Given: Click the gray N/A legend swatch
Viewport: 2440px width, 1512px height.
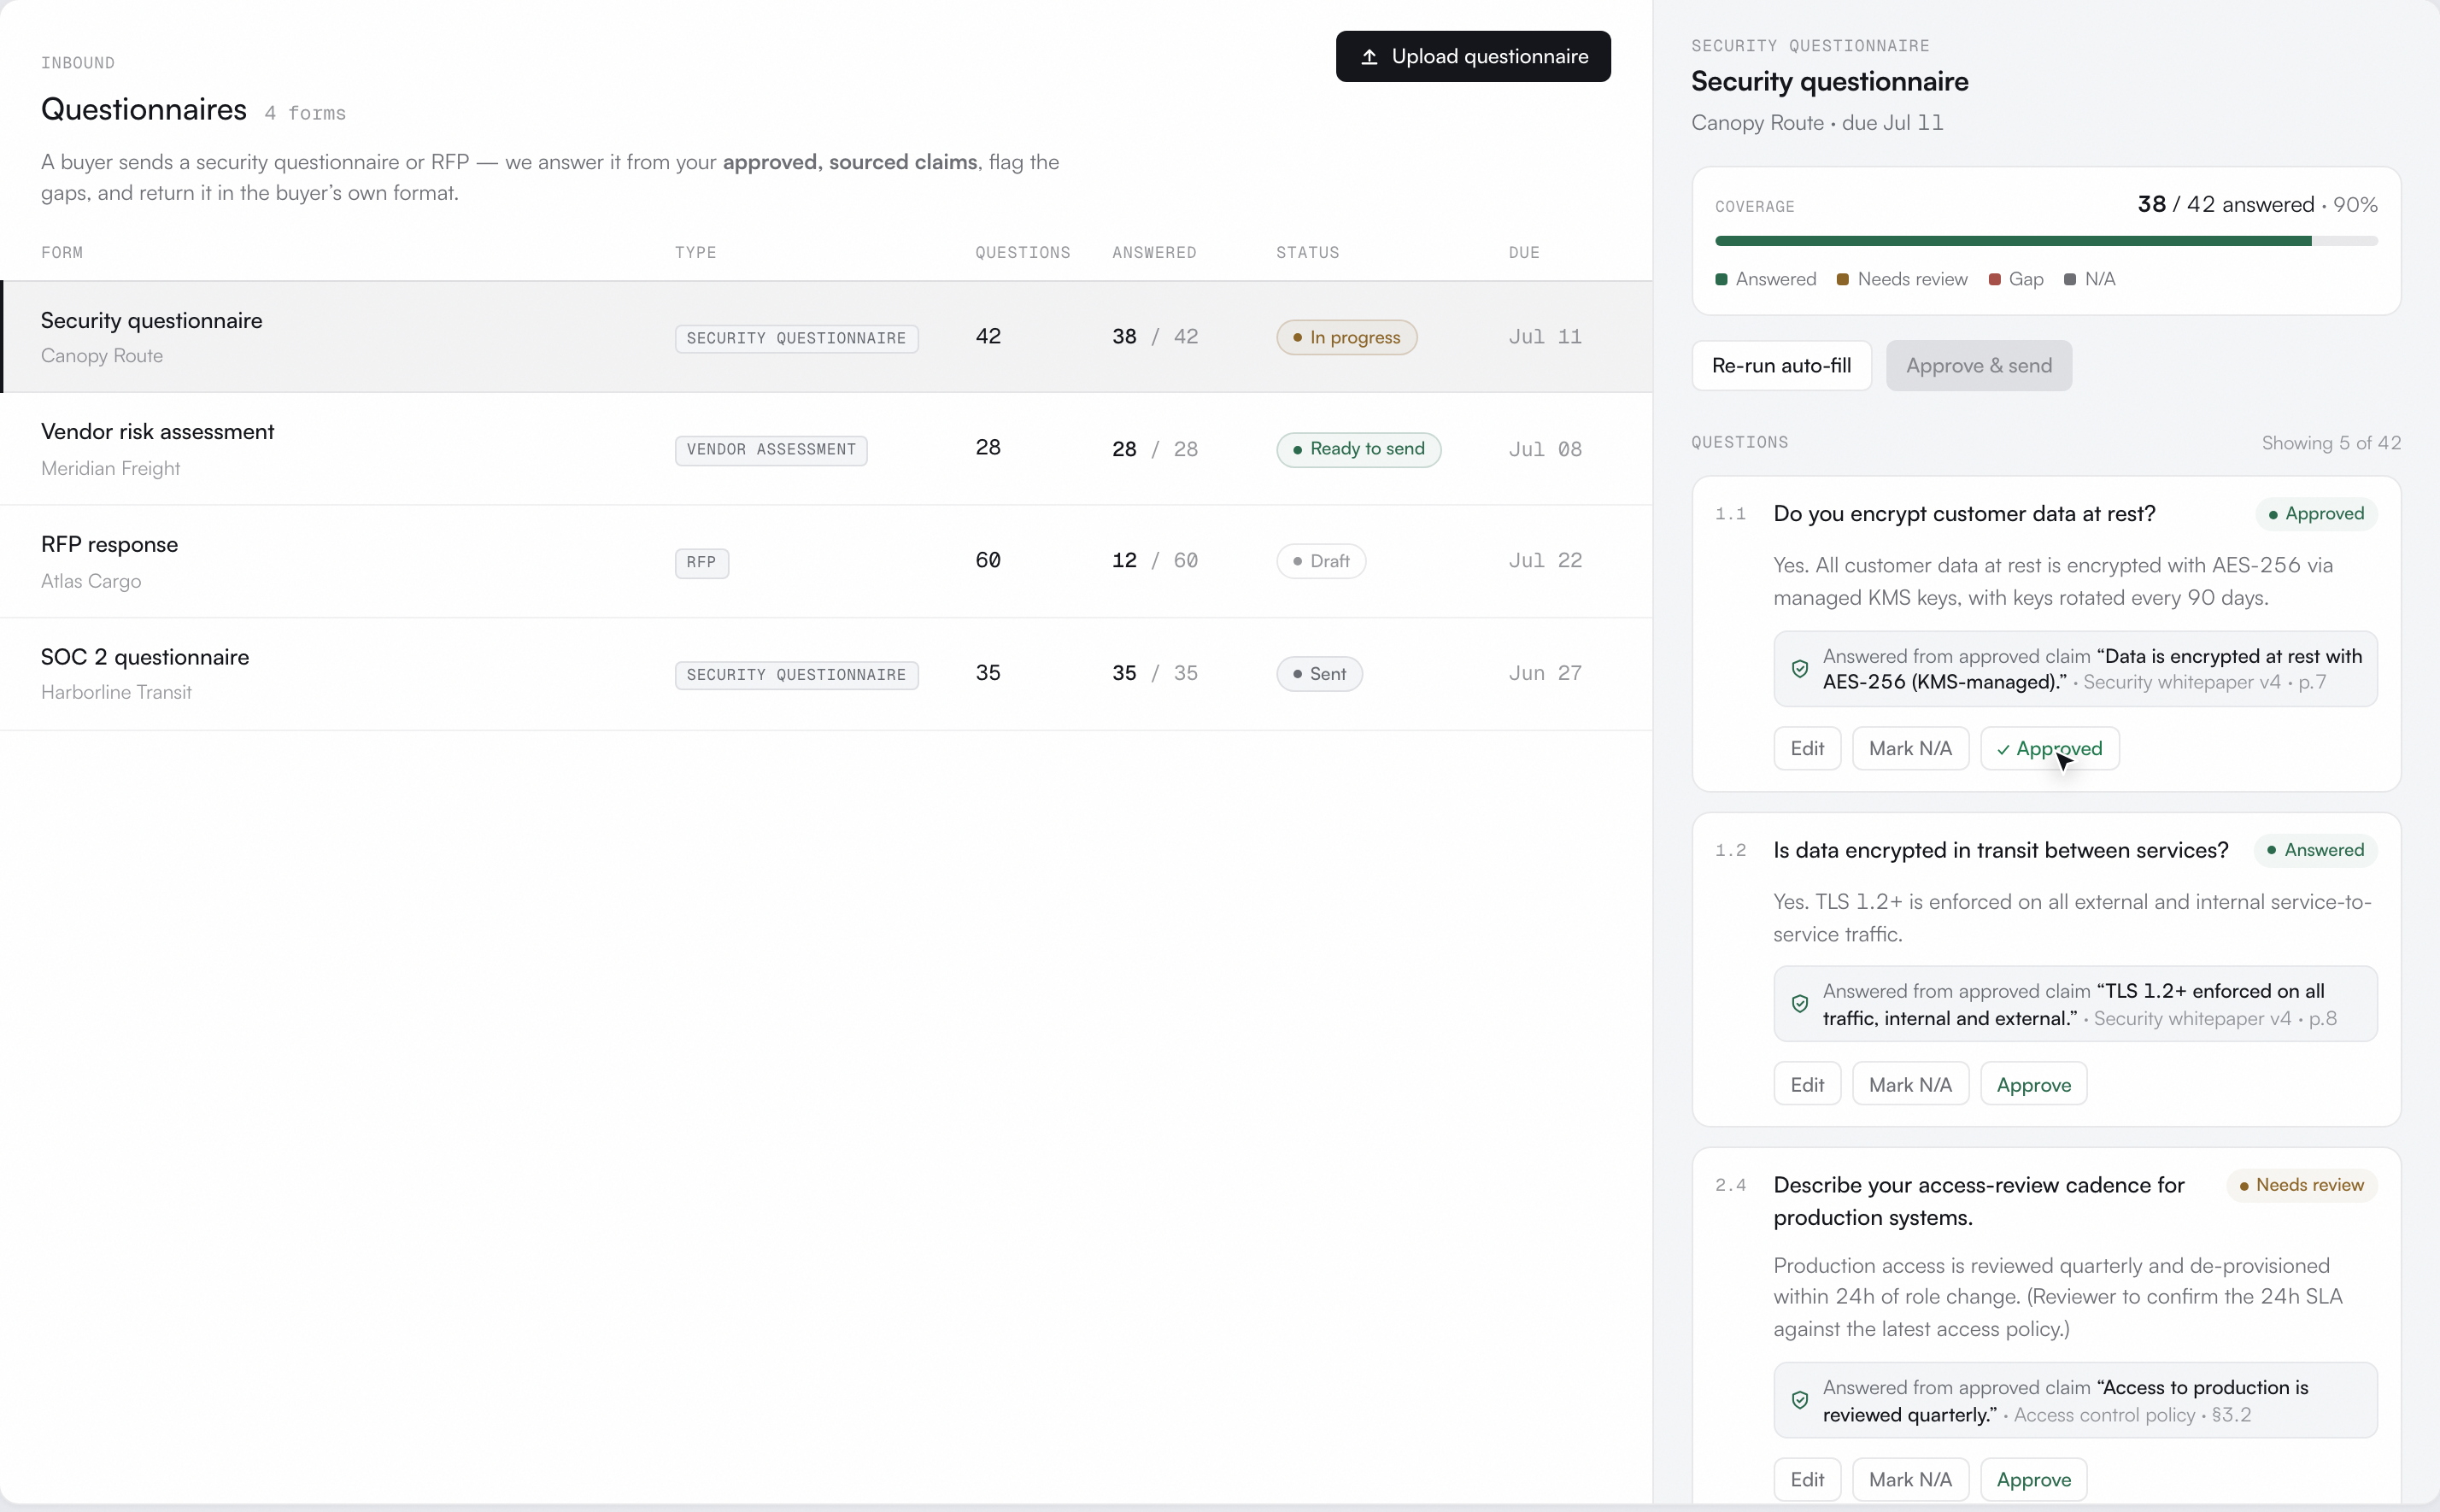Looking at the screenshot, I should click(x=2070, y=279).
